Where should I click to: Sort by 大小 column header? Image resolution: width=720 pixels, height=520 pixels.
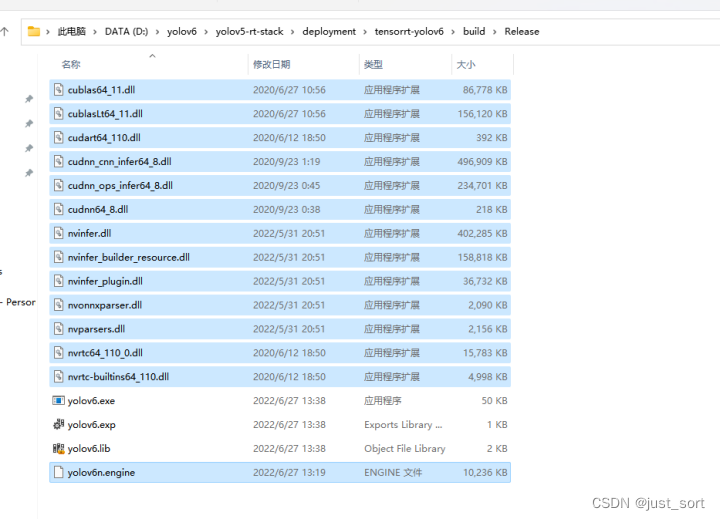pos(466,64)
